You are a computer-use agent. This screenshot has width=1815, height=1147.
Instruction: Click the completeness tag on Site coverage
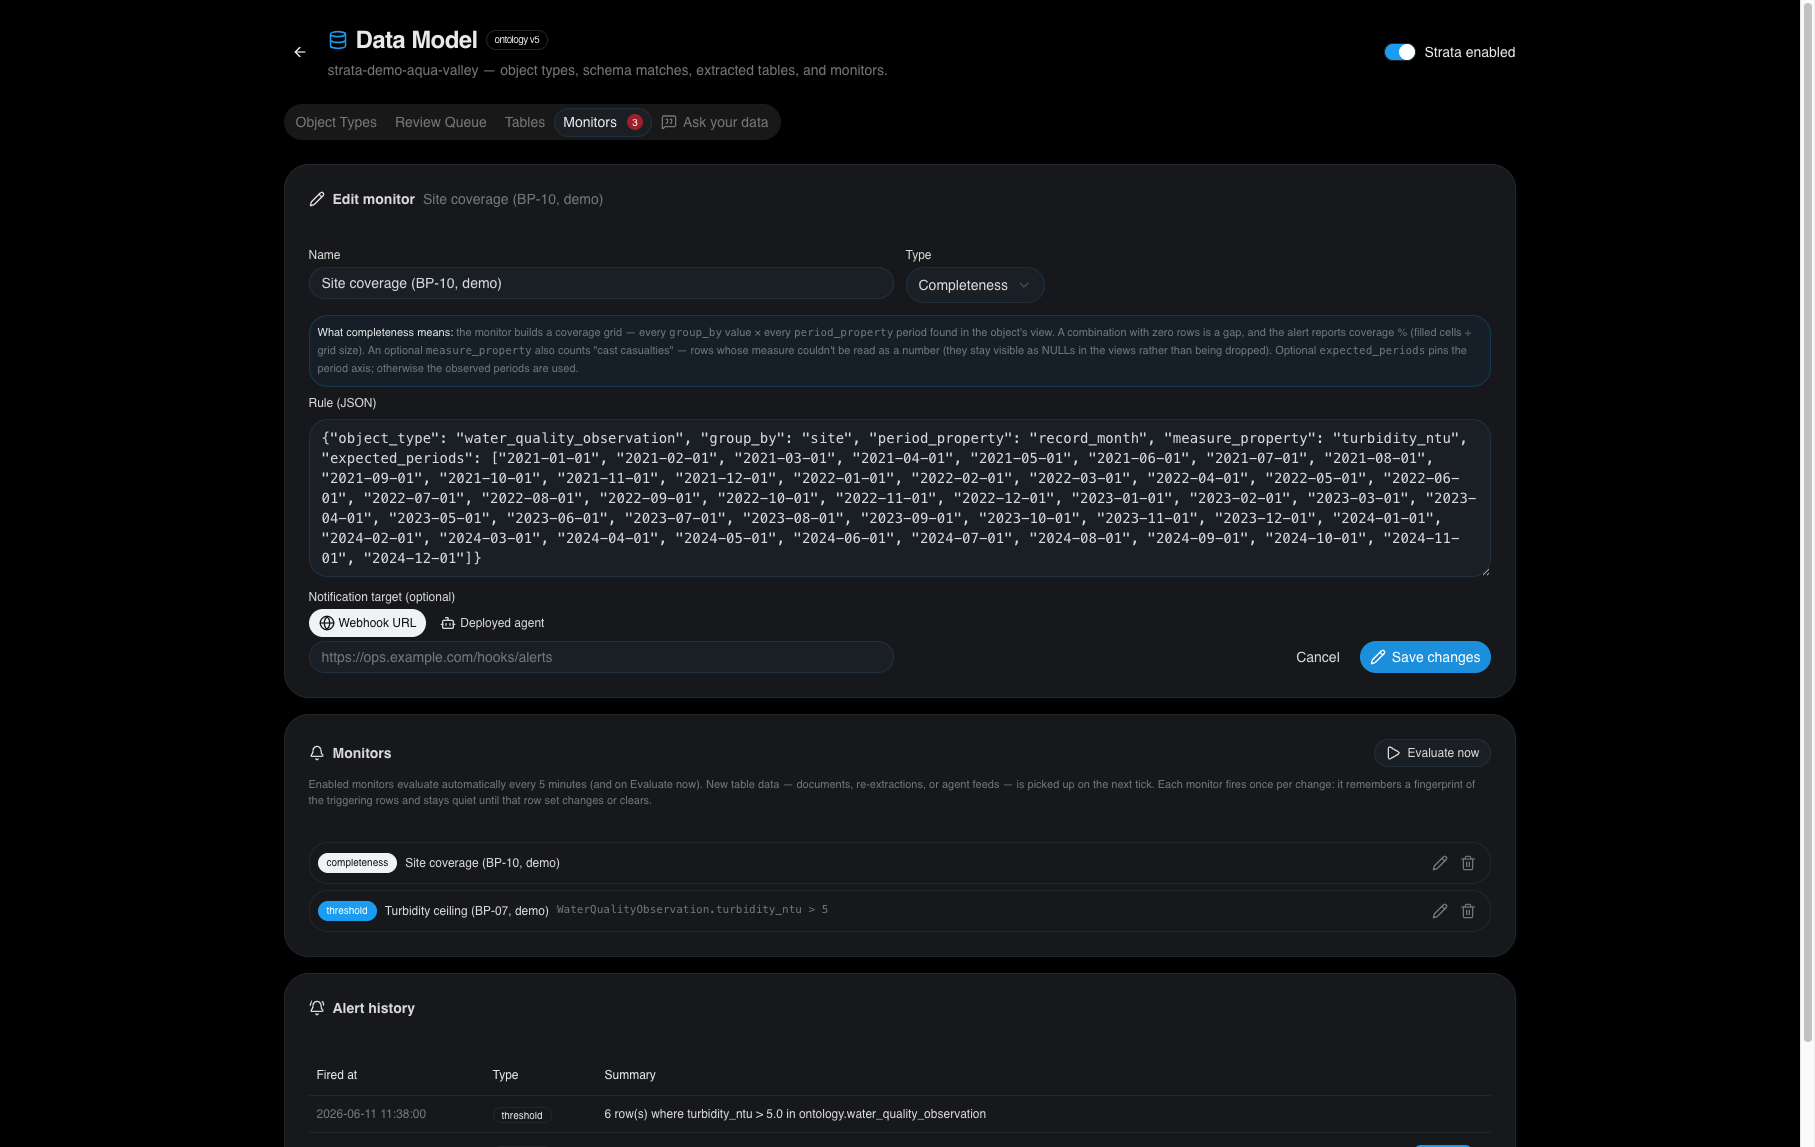coord(357,863)
